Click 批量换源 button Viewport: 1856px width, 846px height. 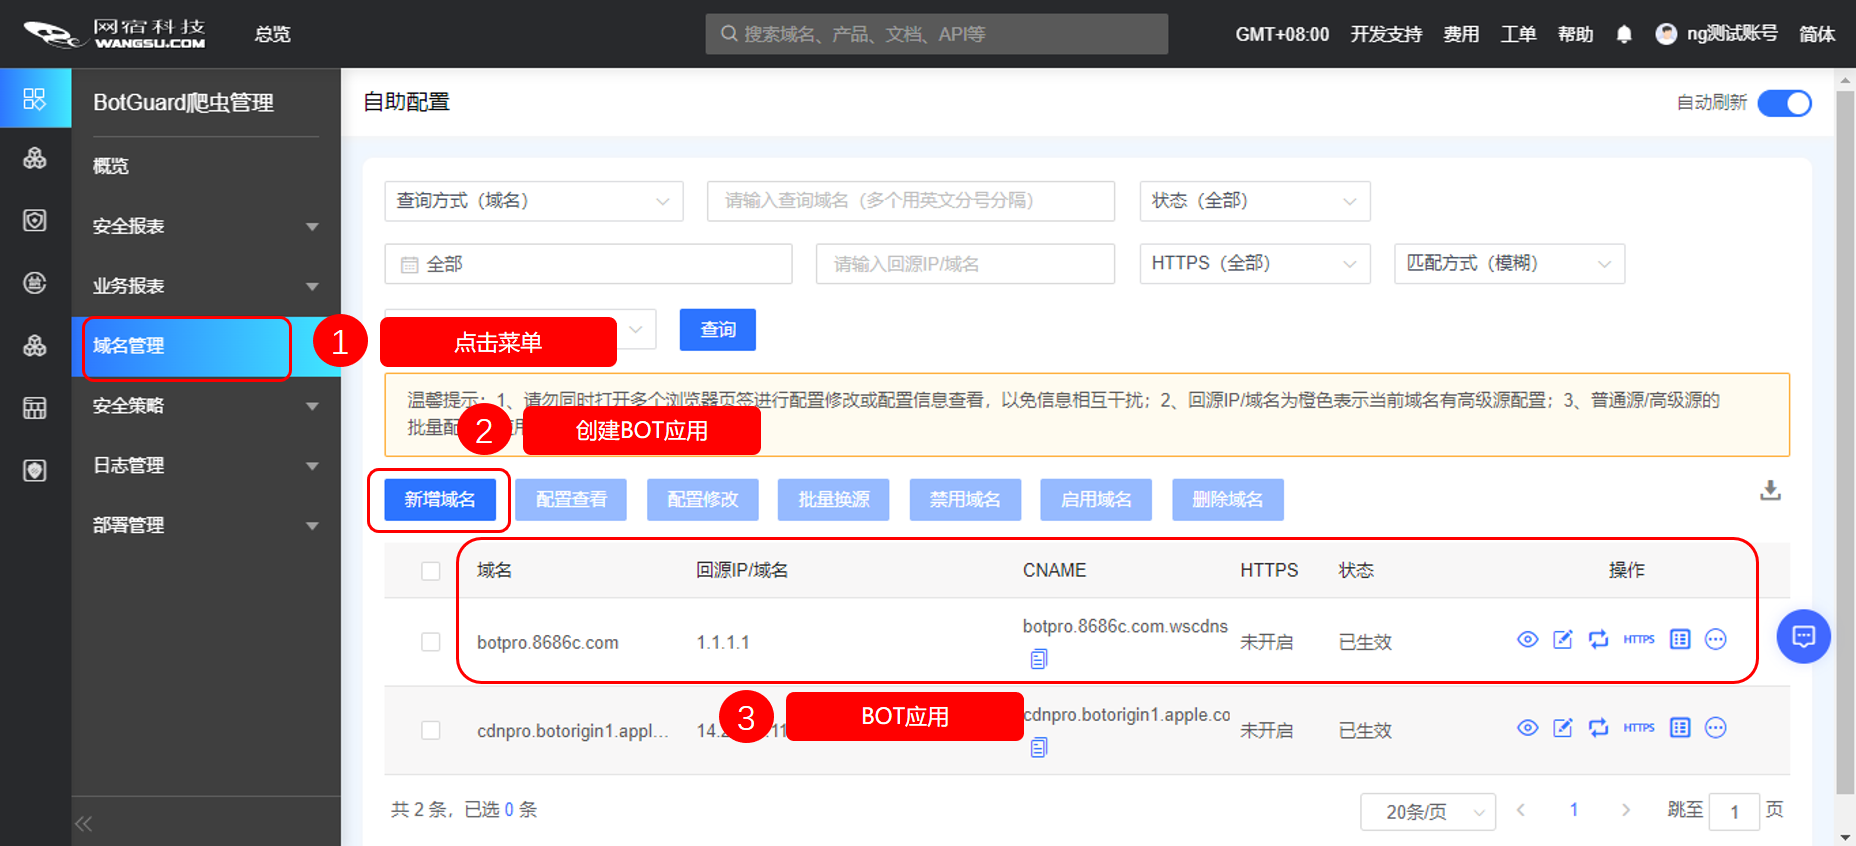click(x=834, y=500)
